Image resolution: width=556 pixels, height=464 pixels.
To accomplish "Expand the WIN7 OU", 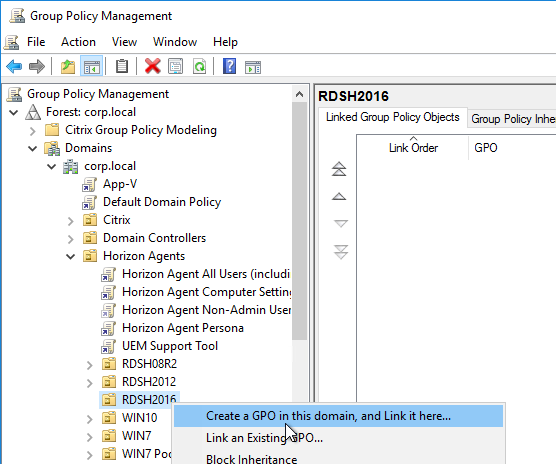I will [89, 437].
